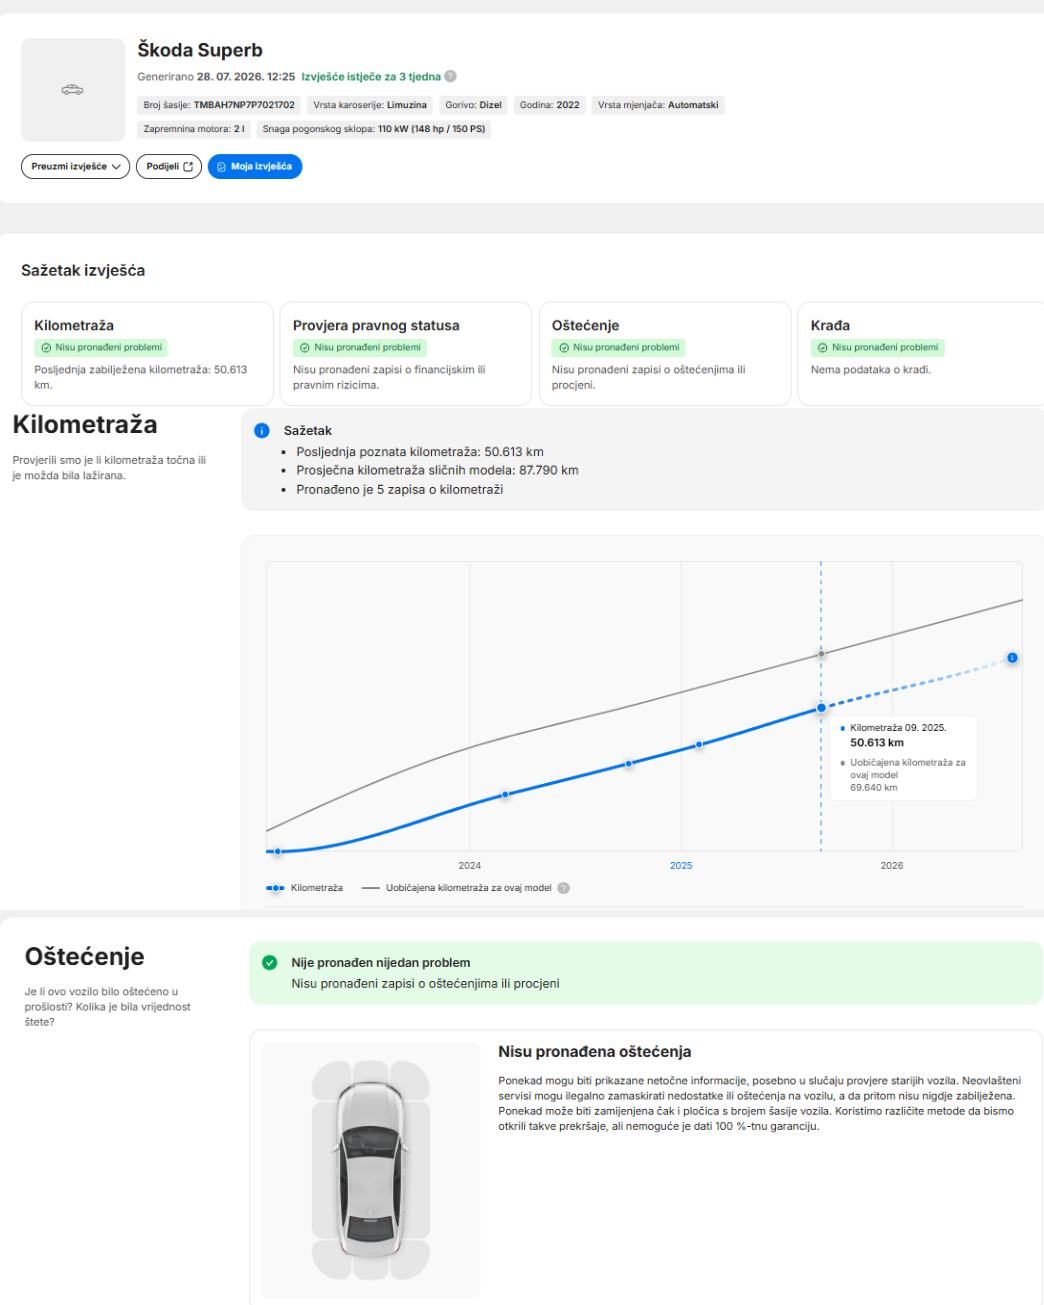Viewport: 1044px width, 1305px height.
Task: Select the blue mileage point just after 2025
Action: coord(699,744)
